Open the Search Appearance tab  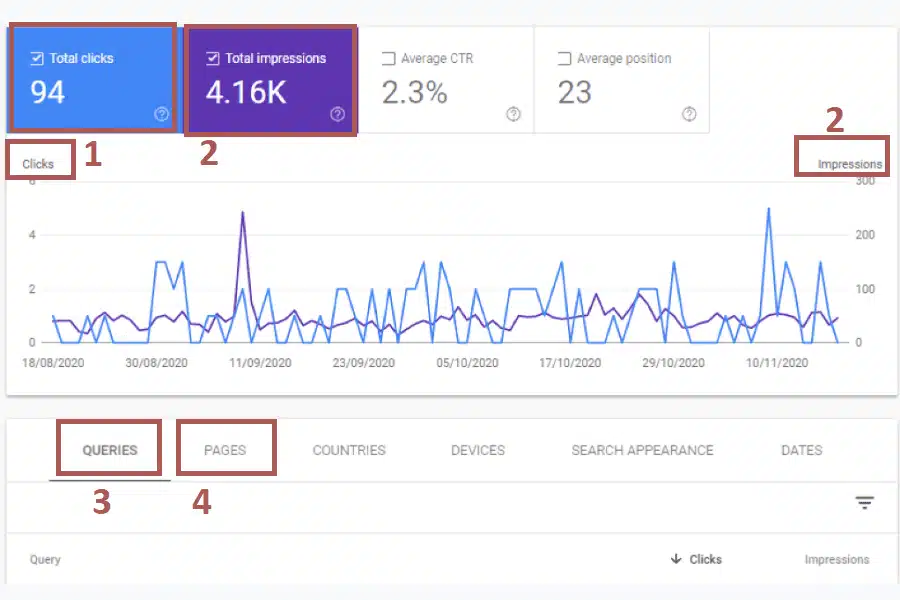642,450
